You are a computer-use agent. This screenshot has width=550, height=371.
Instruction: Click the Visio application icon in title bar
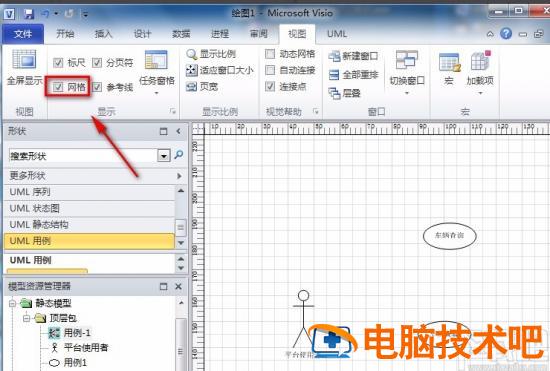pyautogui.click(x=9, y=14)
